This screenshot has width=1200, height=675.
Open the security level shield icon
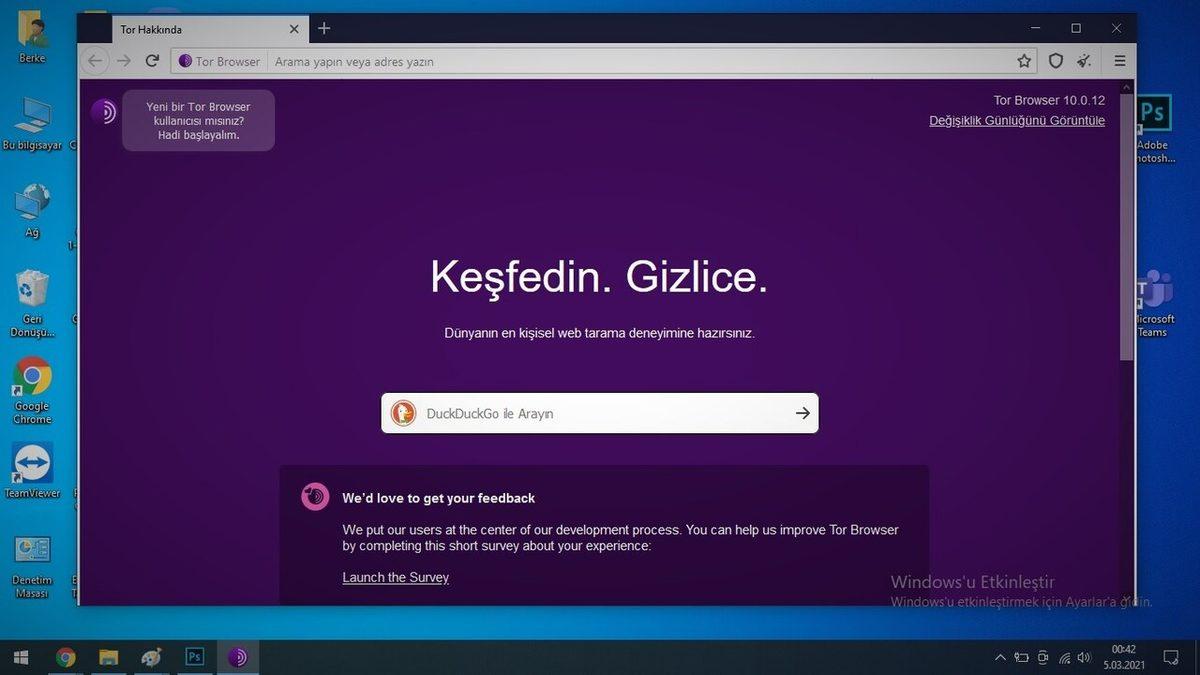[1055, 61]
